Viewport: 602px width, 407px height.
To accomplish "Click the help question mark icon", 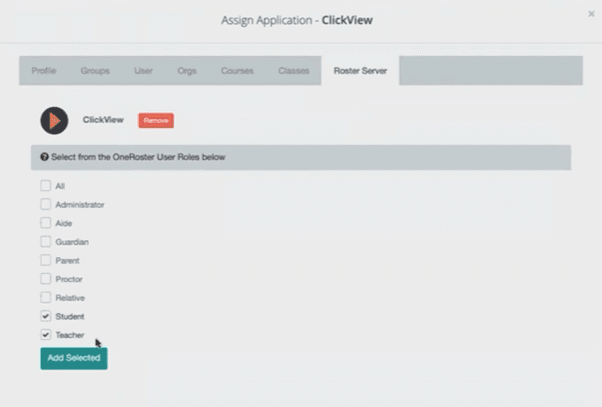I will click(x=44, y=158).
